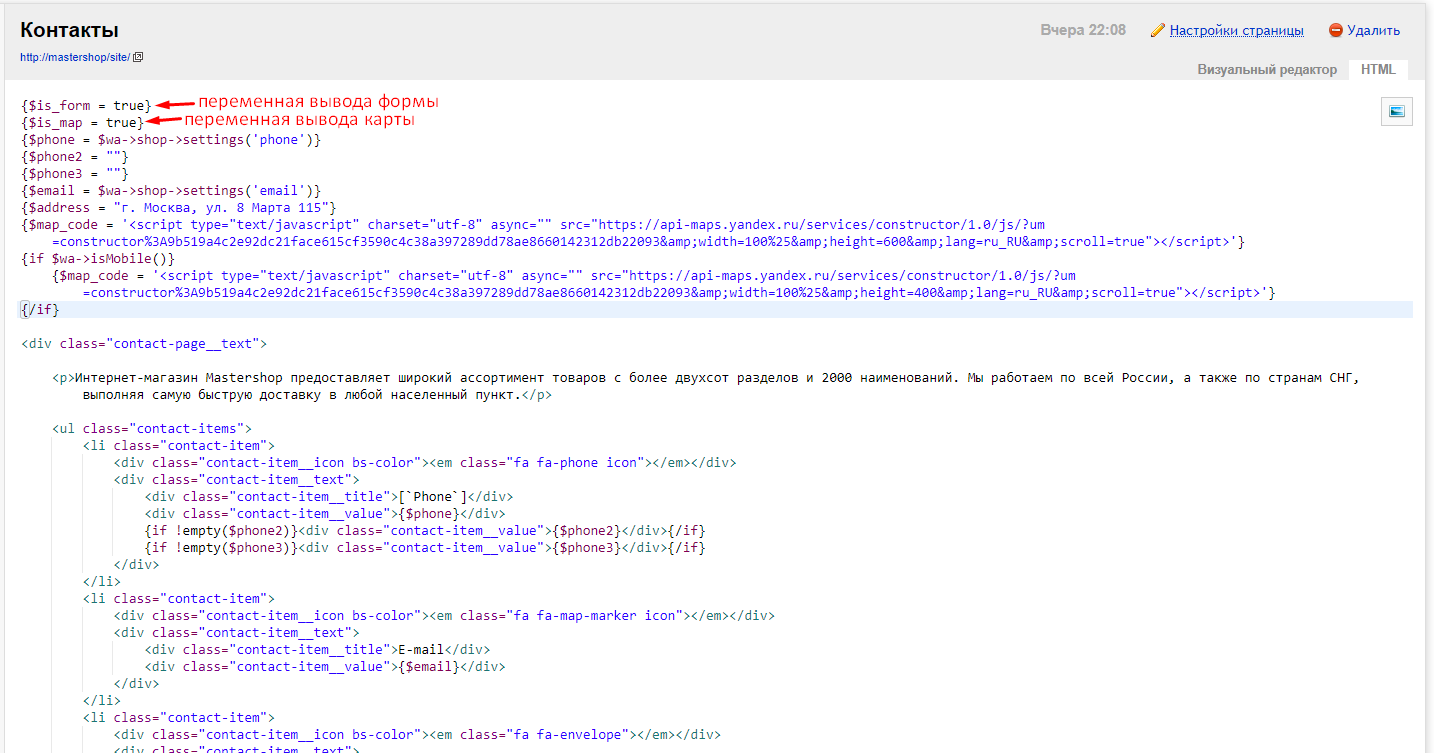The height and width of the screenshot is (753, 1434).
Task: Place cursor on the {$is_form = true} line
Action: click(x=86, y=105)
